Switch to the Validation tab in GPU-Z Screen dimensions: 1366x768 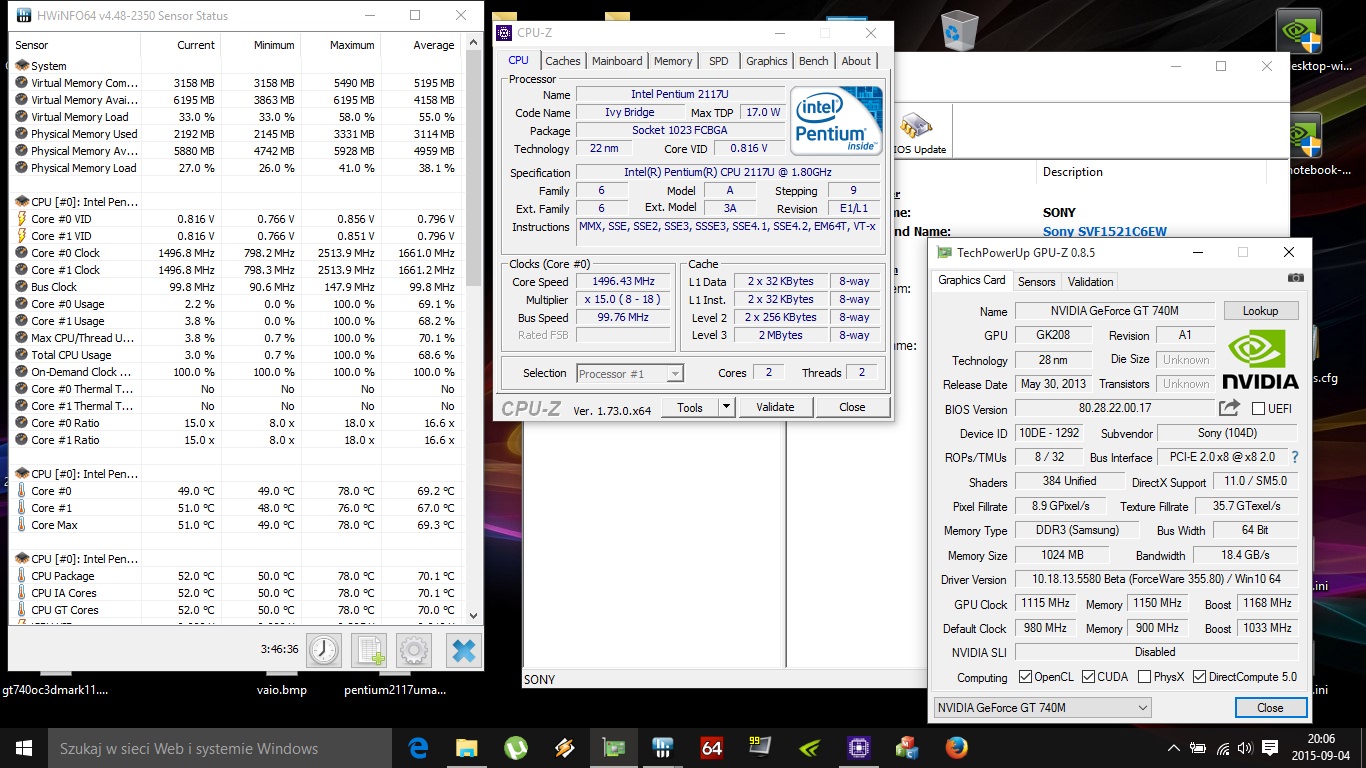tap(1091, 282)
